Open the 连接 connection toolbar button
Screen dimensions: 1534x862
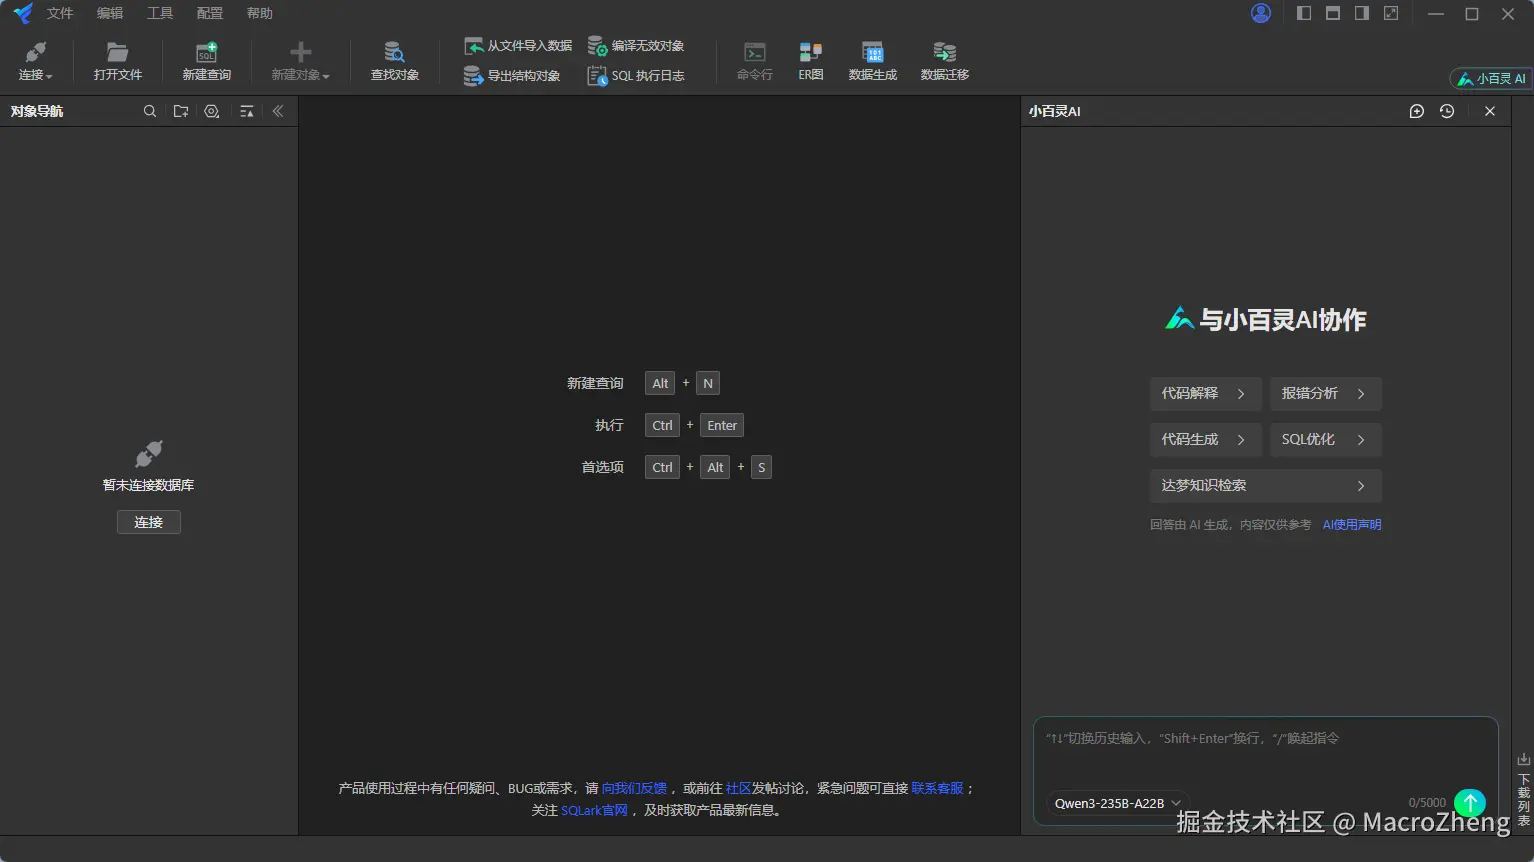[35, 61]
